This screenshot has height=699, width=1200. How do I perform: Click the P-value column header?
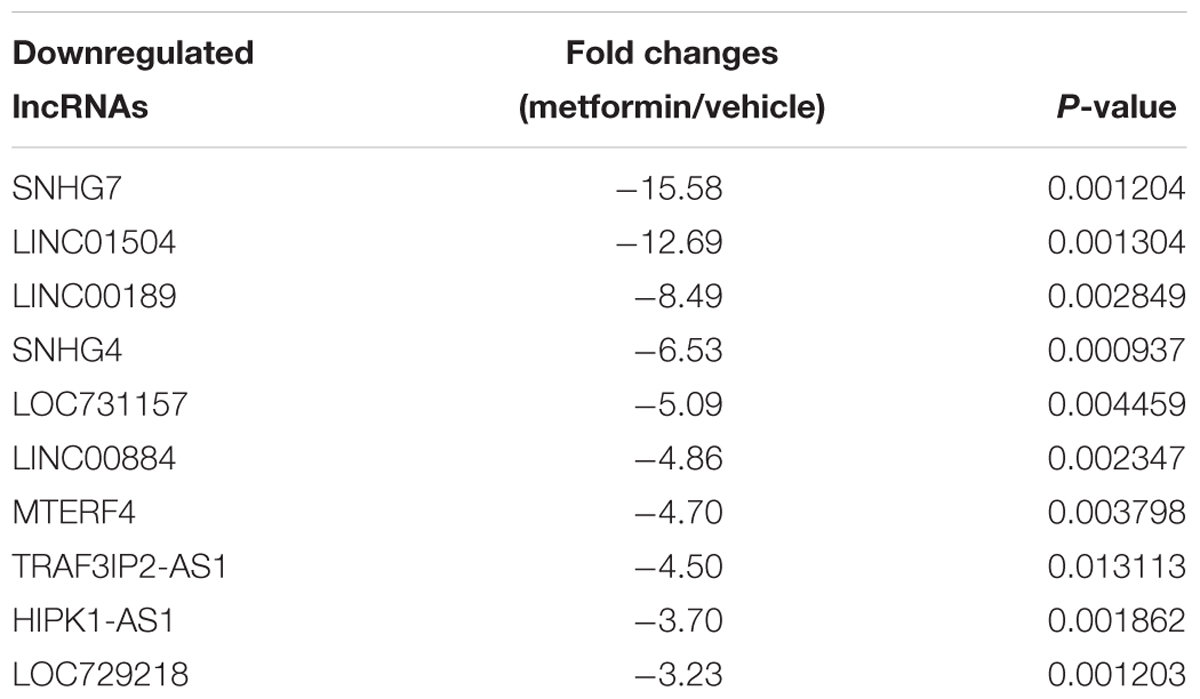click(x=1116, y=106)
